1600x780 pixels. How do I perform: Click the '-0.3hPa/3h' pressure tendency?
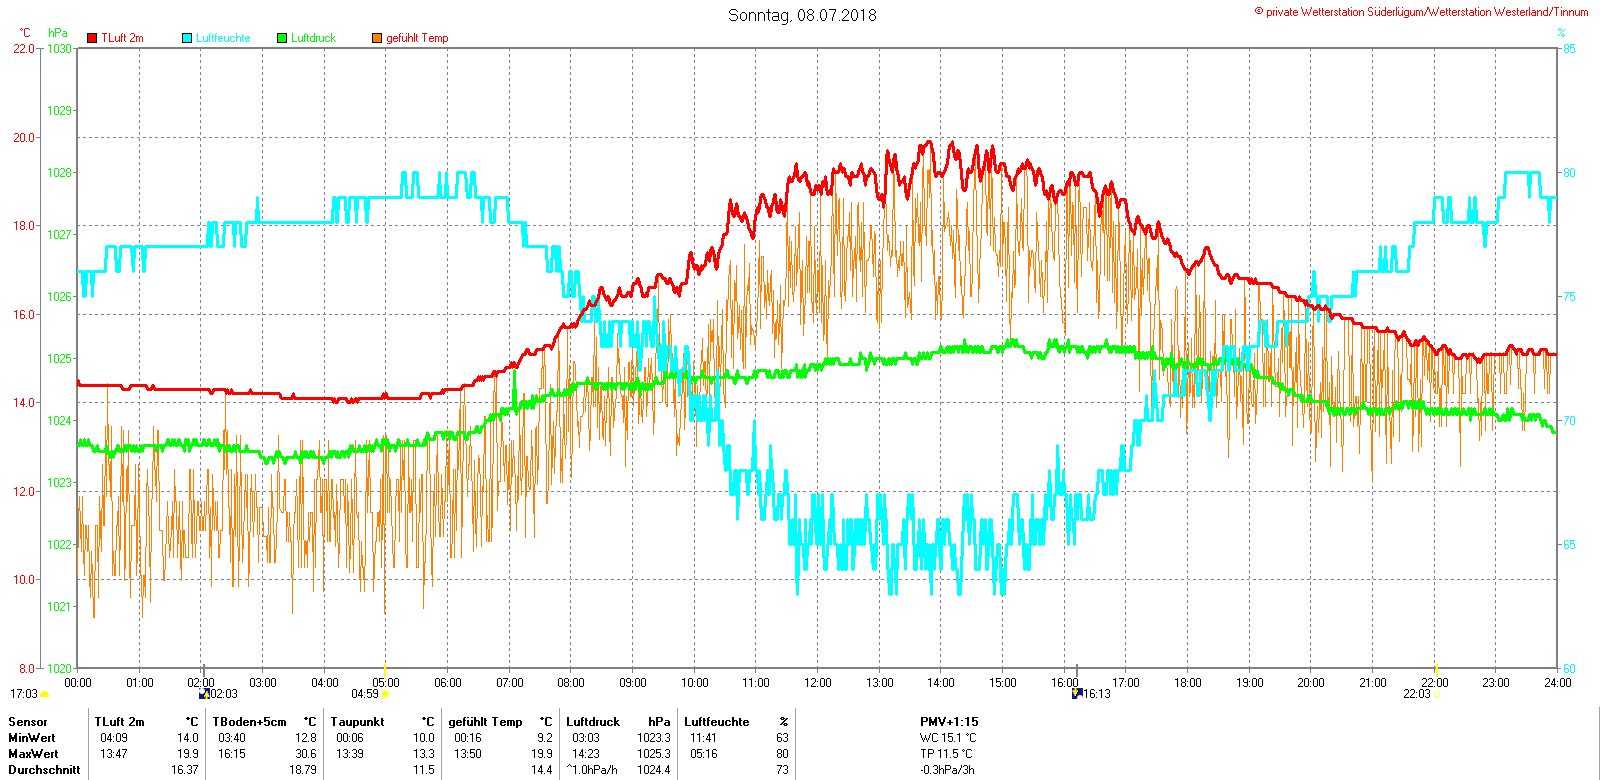click(x=947, y=770)
